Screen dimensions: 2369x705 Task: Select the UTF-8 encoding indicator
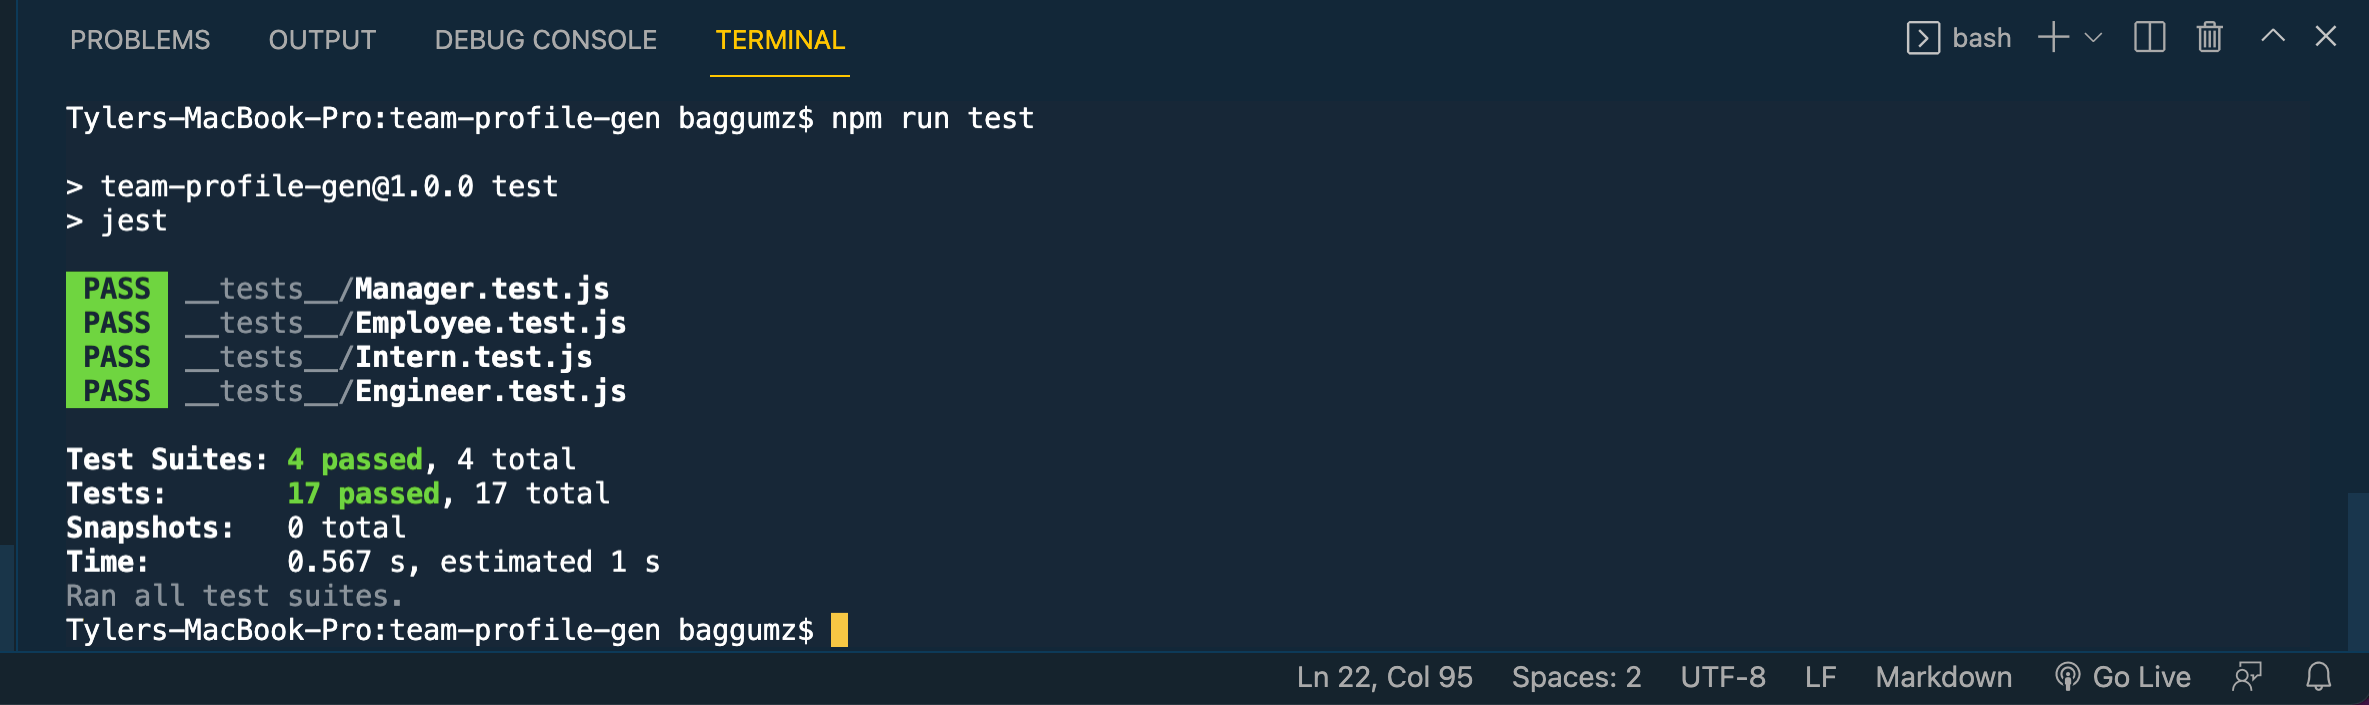click(x=1723, y=677)
